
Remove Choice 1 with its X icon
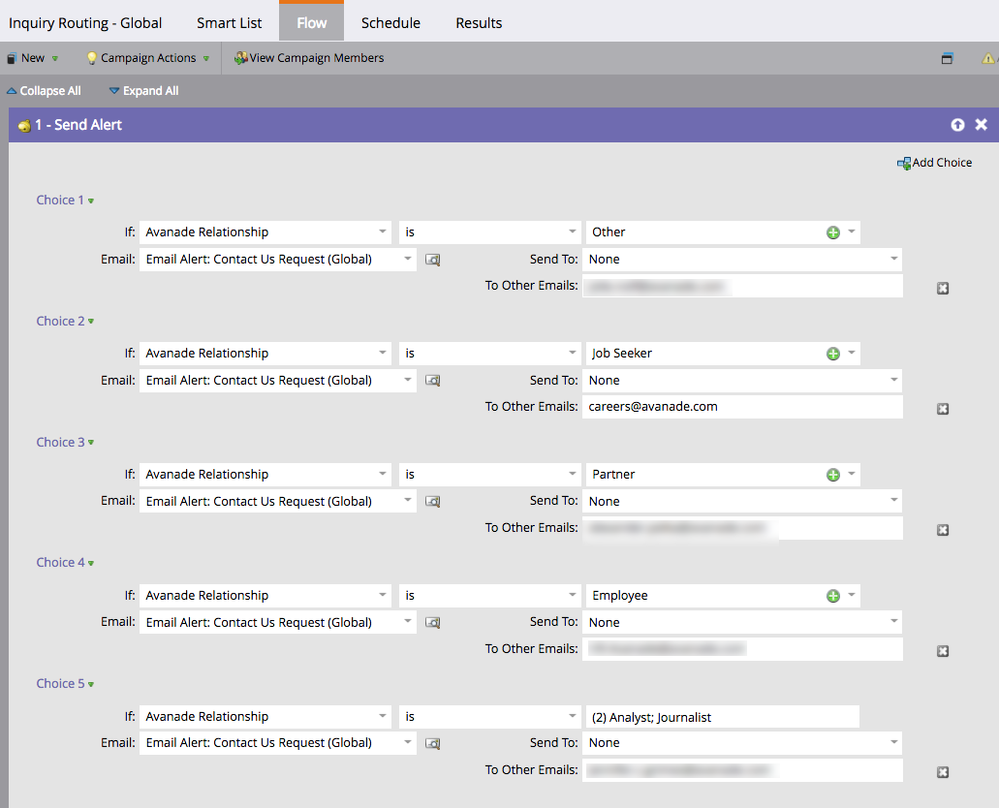(943, 289)
